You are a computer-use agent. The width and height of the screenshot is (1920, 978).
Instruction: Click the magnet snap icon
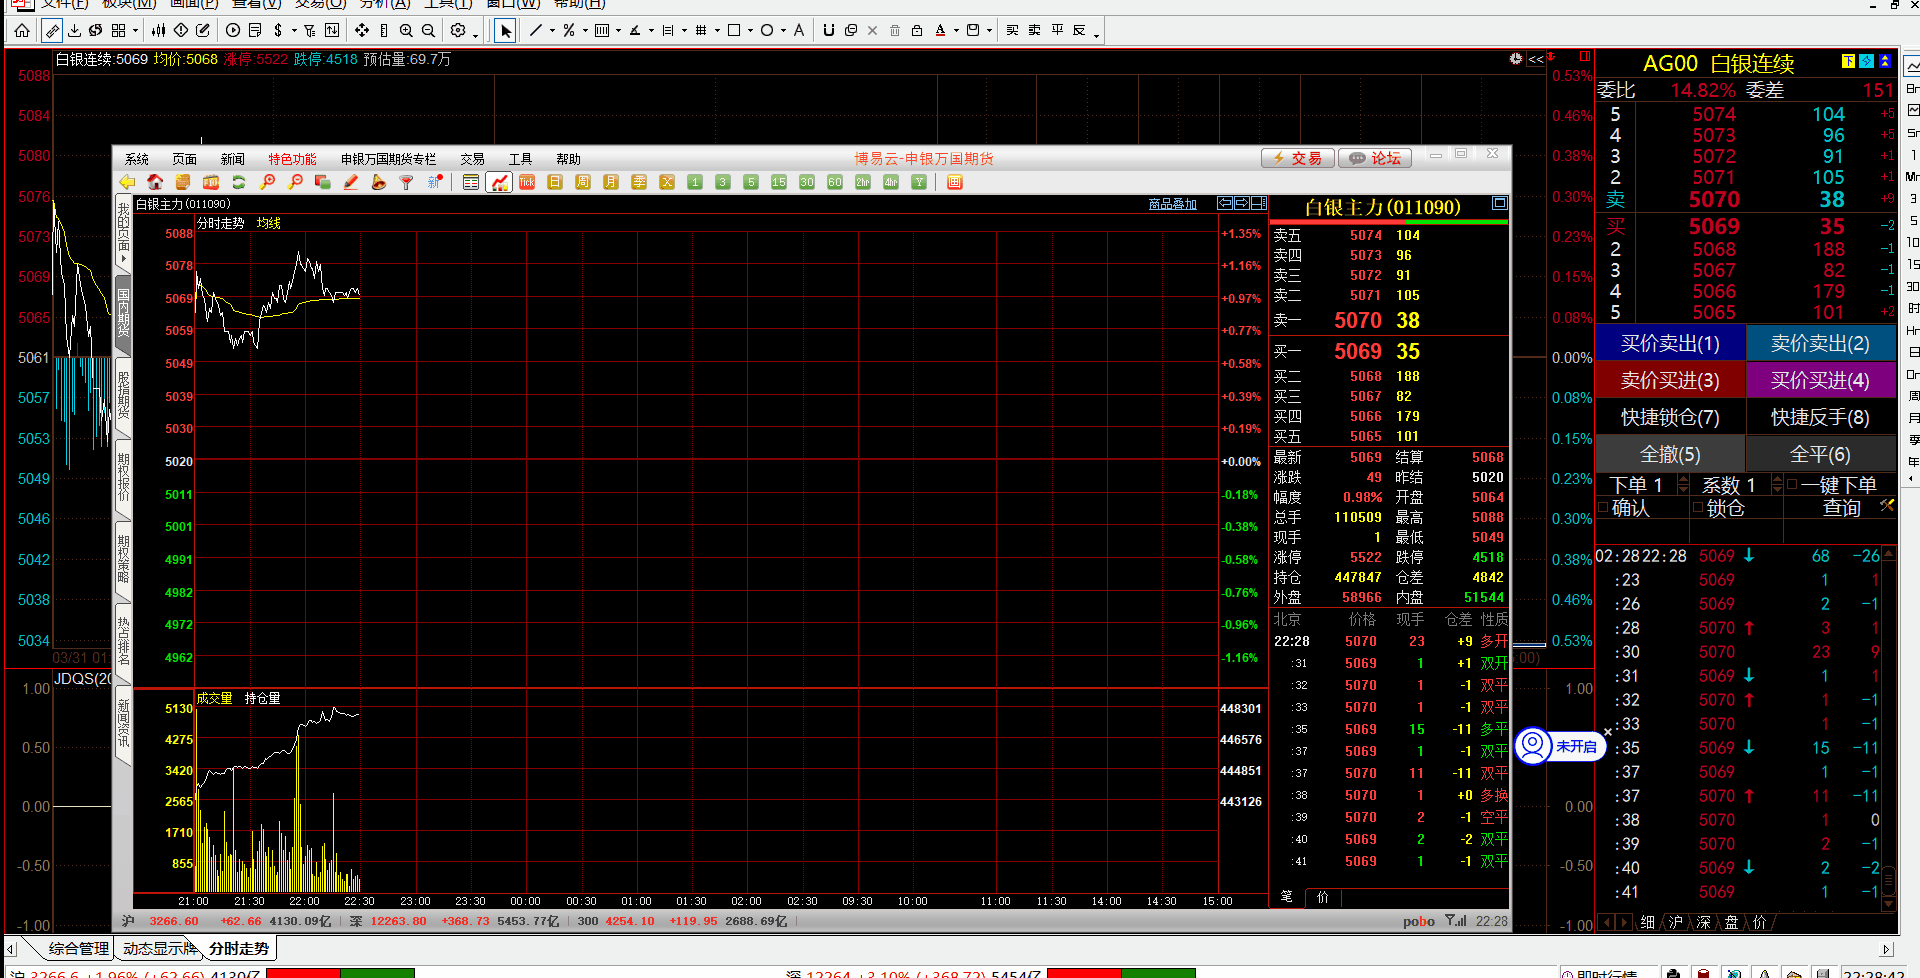point(828,31)
